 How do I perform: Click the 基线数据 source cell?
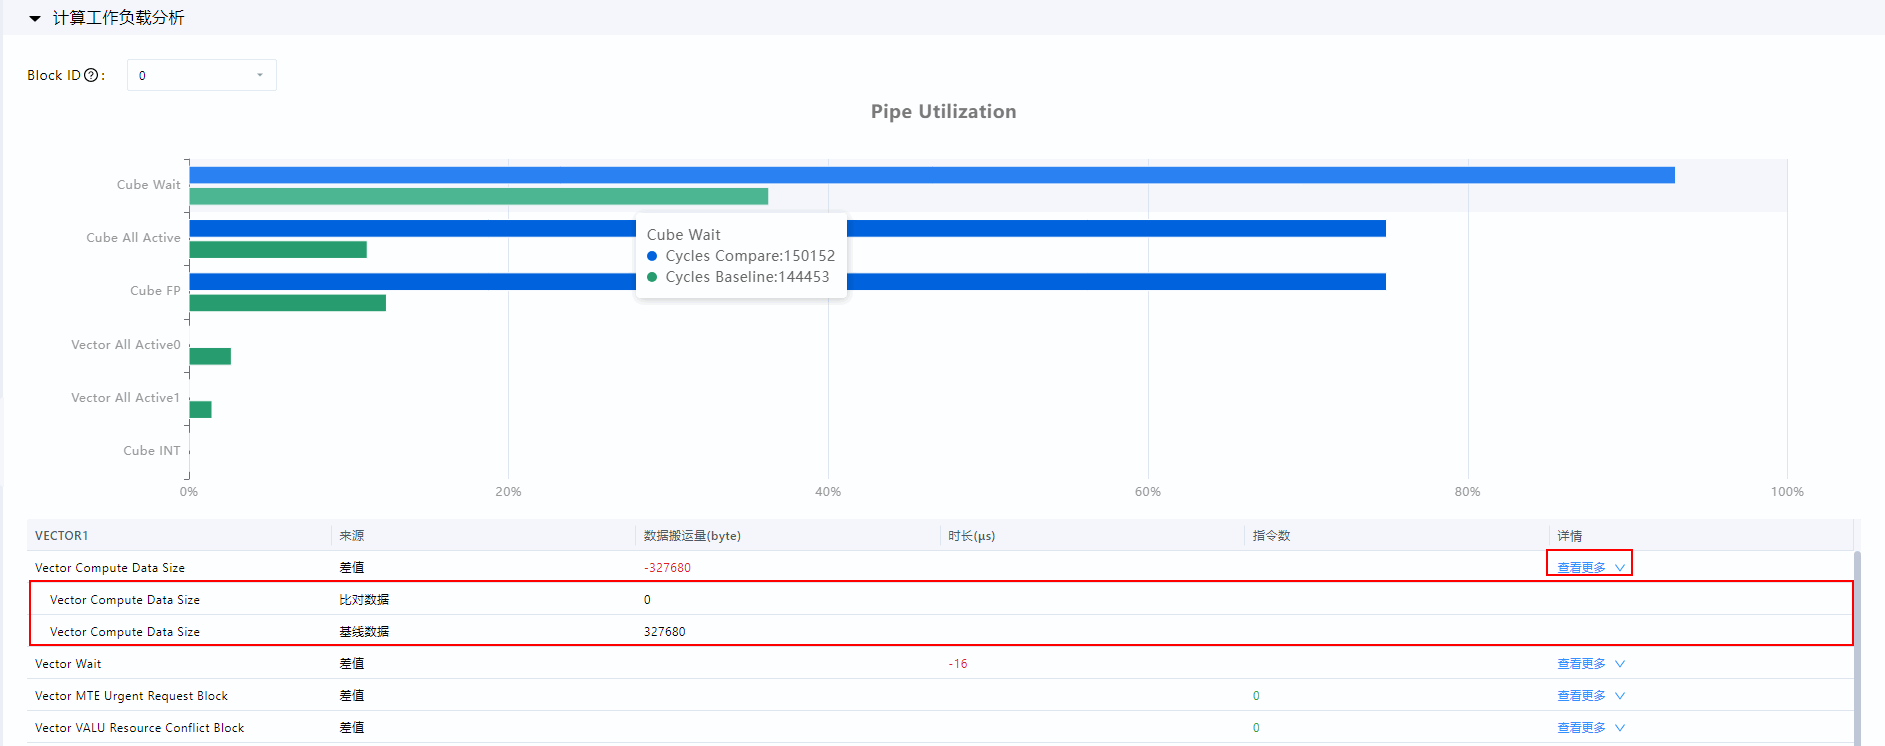point(364,632)
